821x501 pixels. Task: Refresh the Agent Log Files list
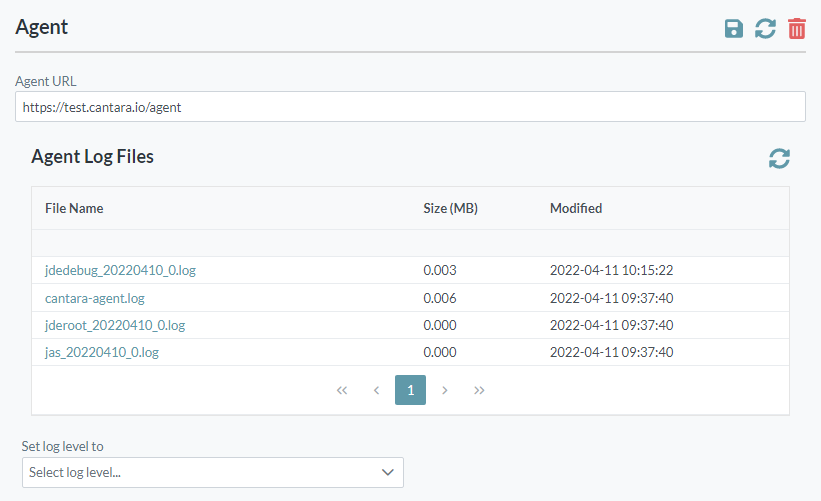pyautogui.click(x=779, y=158)
